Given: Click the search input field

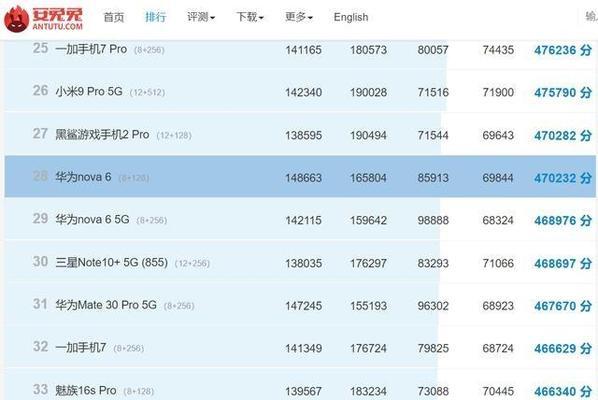Looking at the screenshot, I should point(591,16).
